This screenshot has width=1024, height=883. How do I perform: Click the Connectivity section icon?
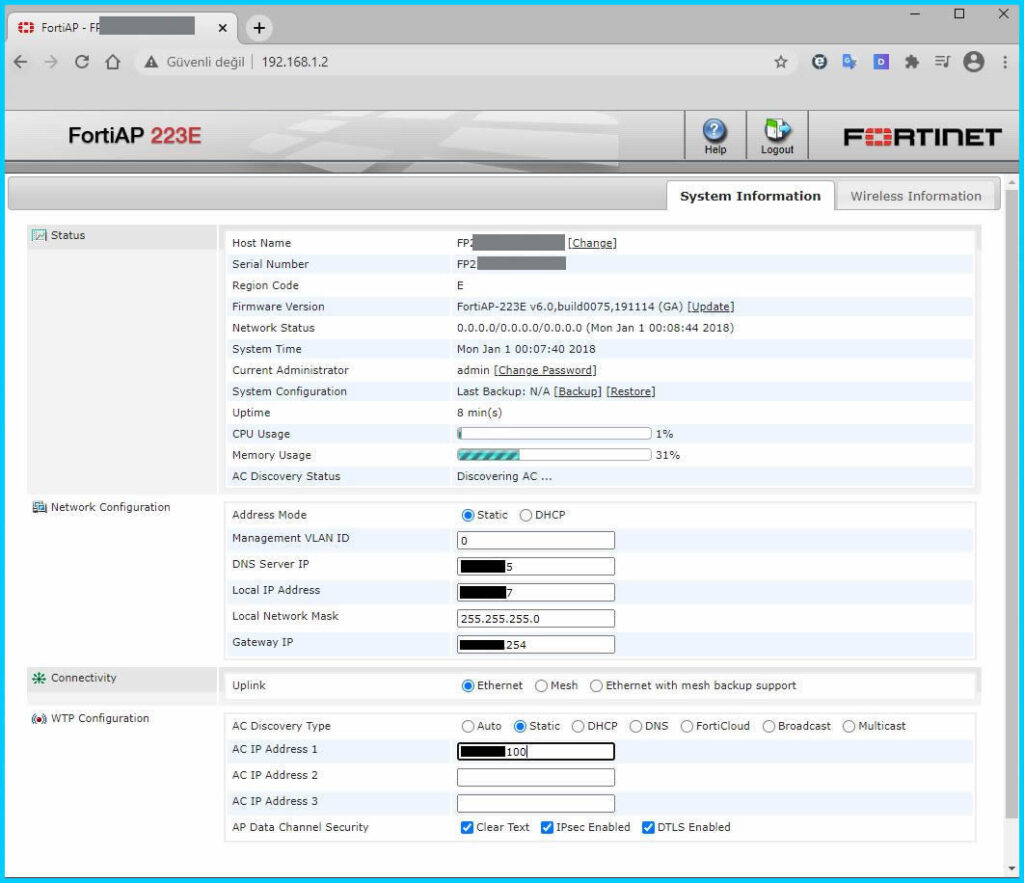tap(39, 678)
